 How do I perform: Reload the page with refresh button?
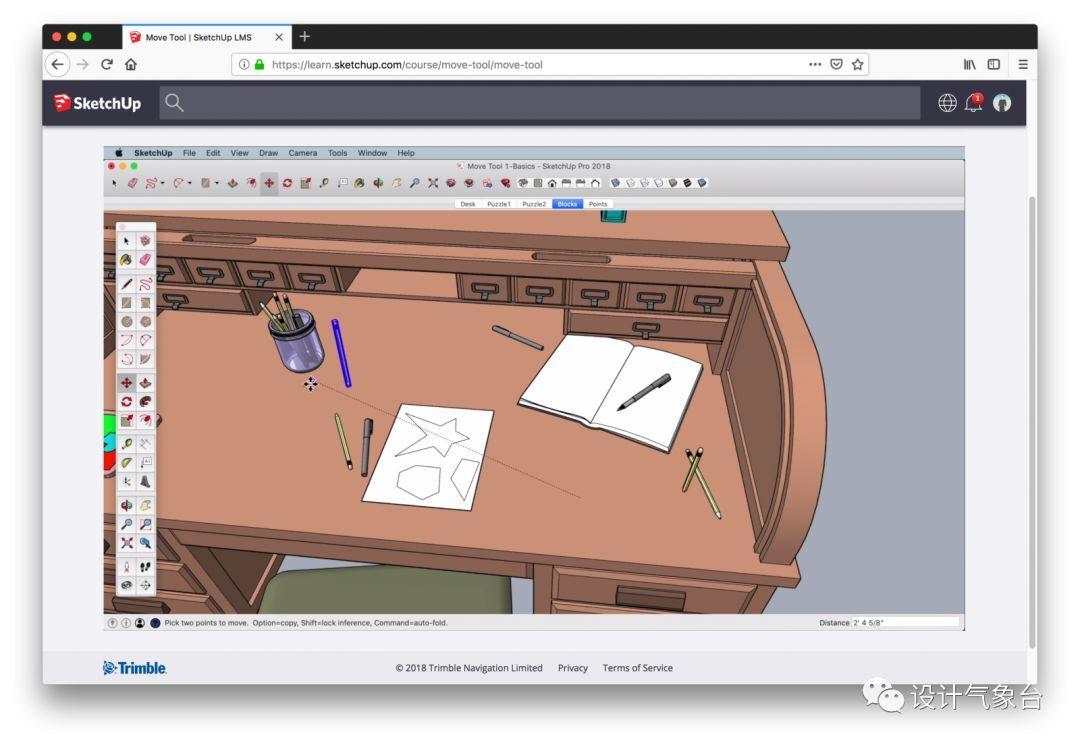click(107, 64)
